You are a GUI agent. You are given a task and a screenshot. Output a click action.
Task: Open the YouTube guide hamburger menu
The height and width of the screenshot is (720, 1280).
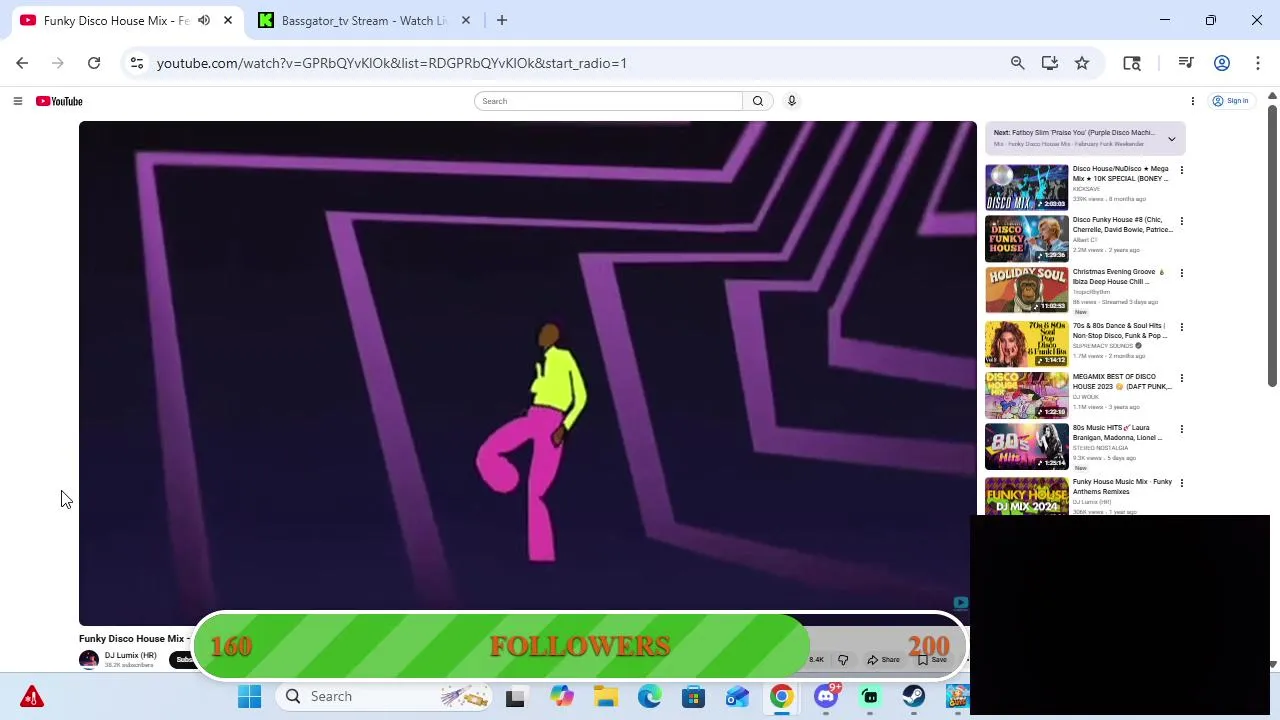pyautogui.click(x=17, y=101)
